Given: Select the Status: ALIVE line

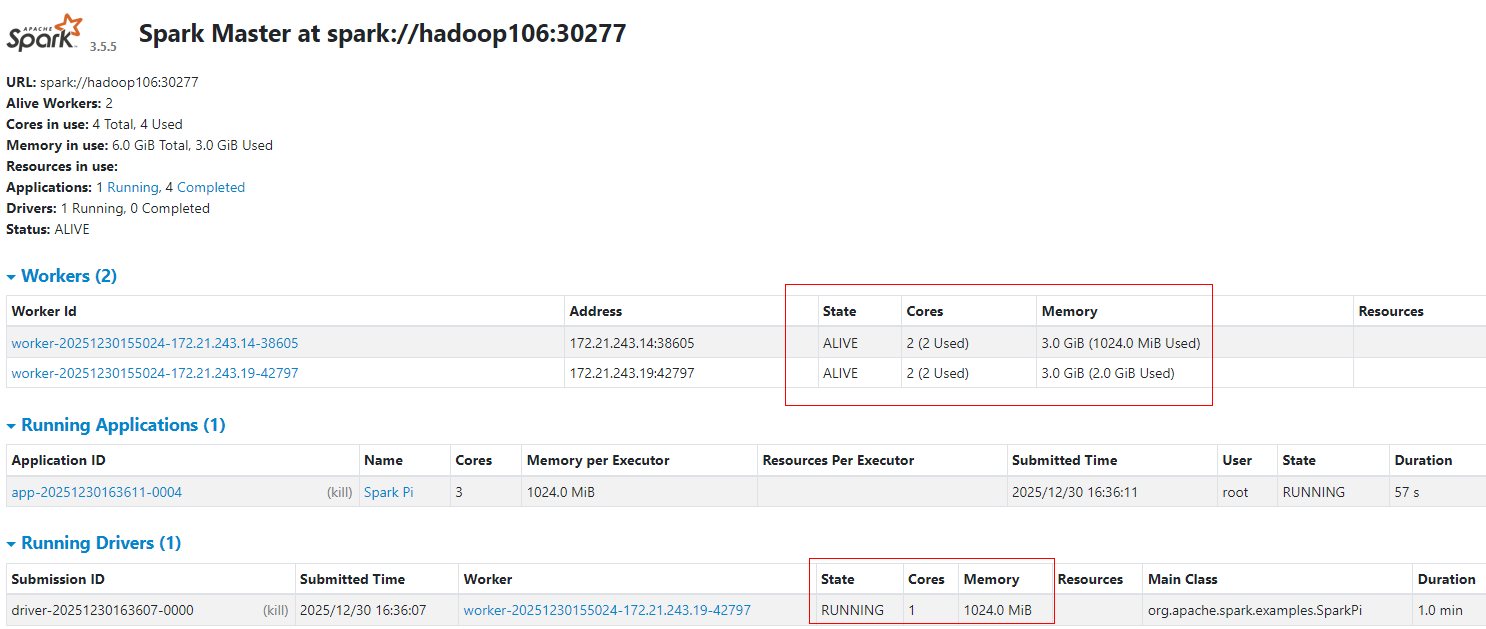Looking at the screenshot, I should [x=48, y=229].
